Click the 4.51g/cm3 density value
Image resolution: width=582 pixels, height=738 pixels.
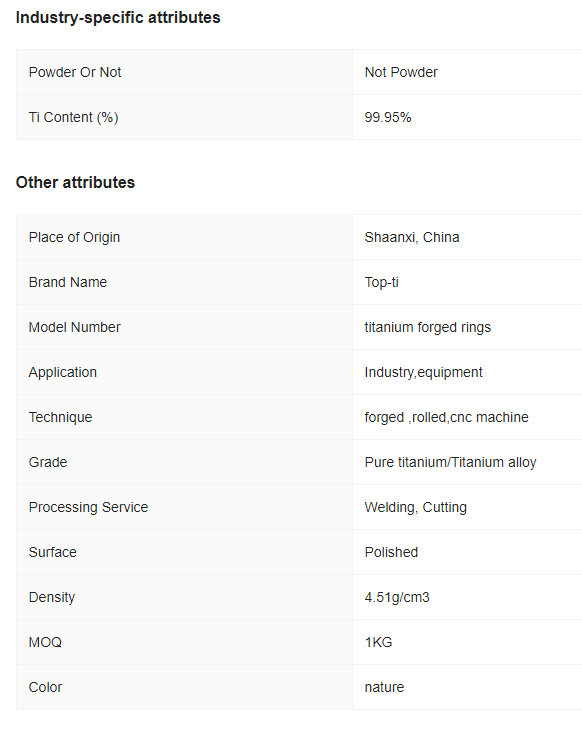click(x=397, y=597)
